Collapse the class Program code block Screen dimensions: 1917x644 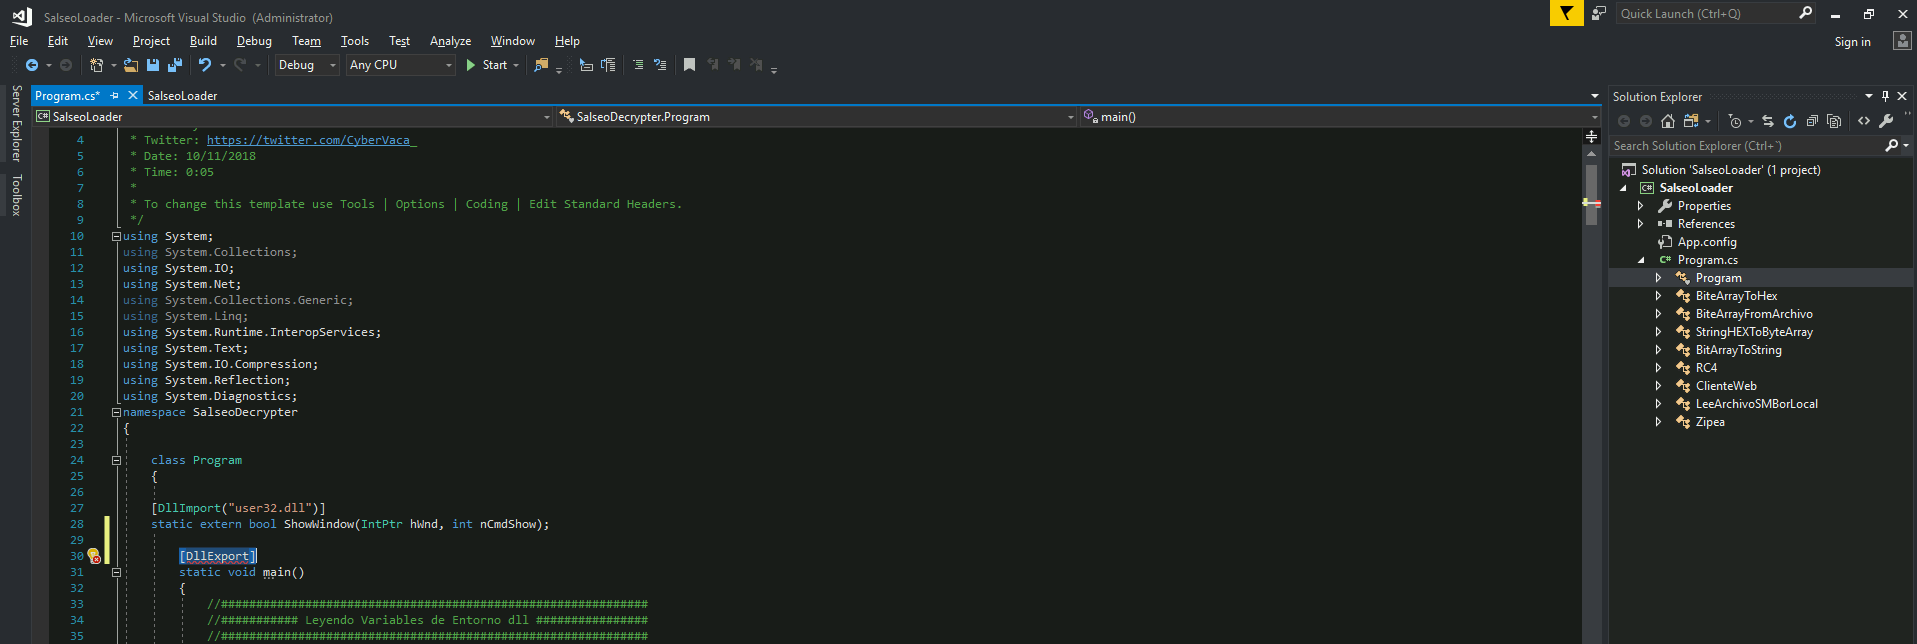pyautogui.click(x=116, y=461)
